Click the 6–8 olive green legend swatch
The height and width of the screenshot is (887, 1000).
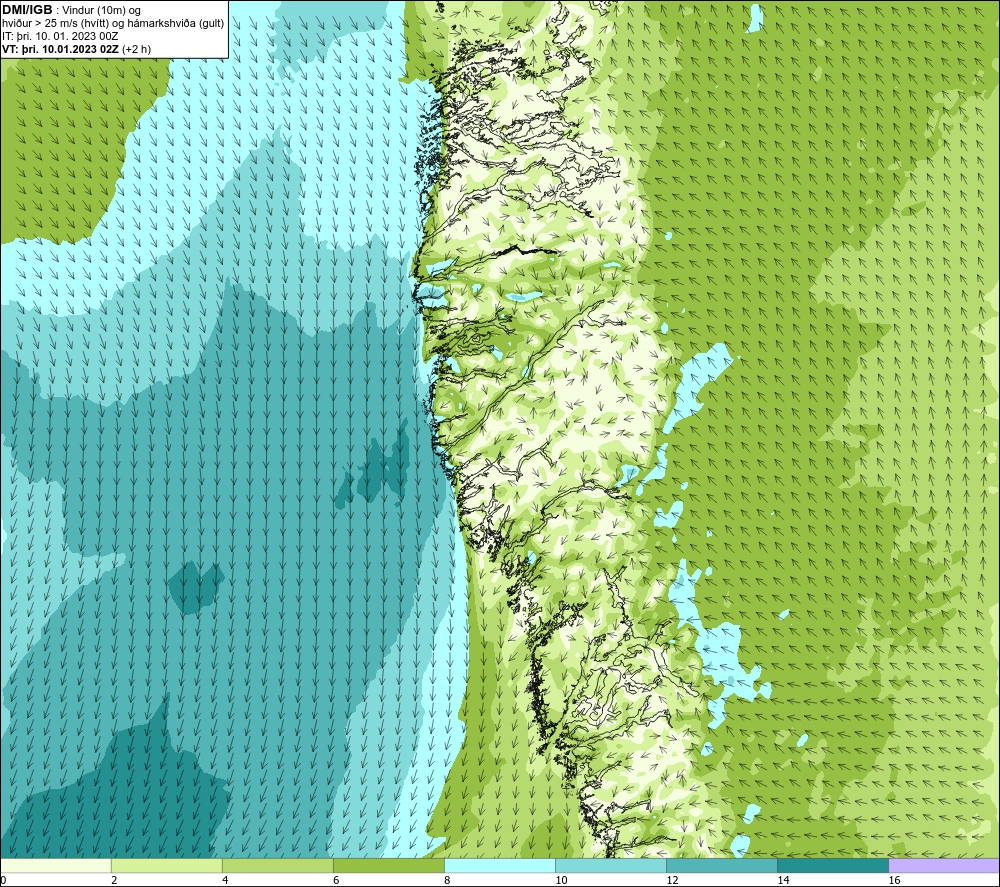pos(388,865)
